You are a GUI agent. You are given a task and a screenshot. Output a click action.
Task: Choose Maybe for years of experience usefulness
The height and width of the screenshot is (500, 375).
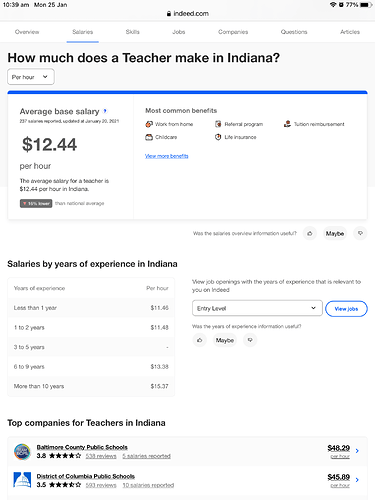[x=225, y=340]
